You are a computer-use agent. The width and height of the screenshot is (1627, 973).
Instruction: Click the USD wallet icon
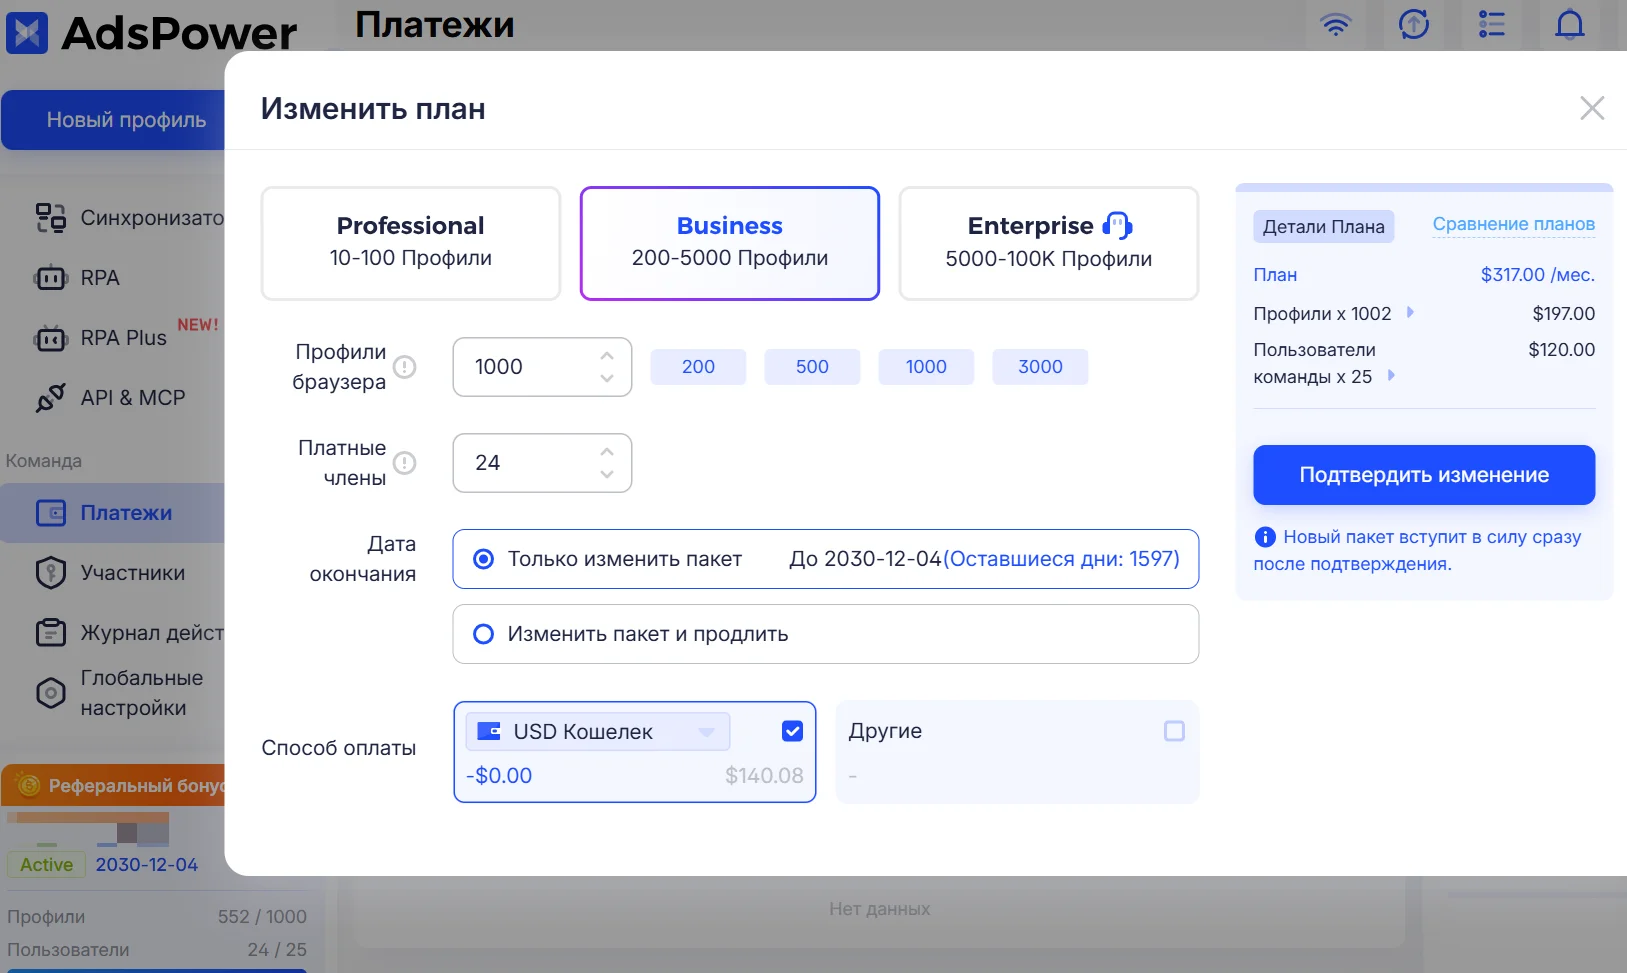[489, 731]
